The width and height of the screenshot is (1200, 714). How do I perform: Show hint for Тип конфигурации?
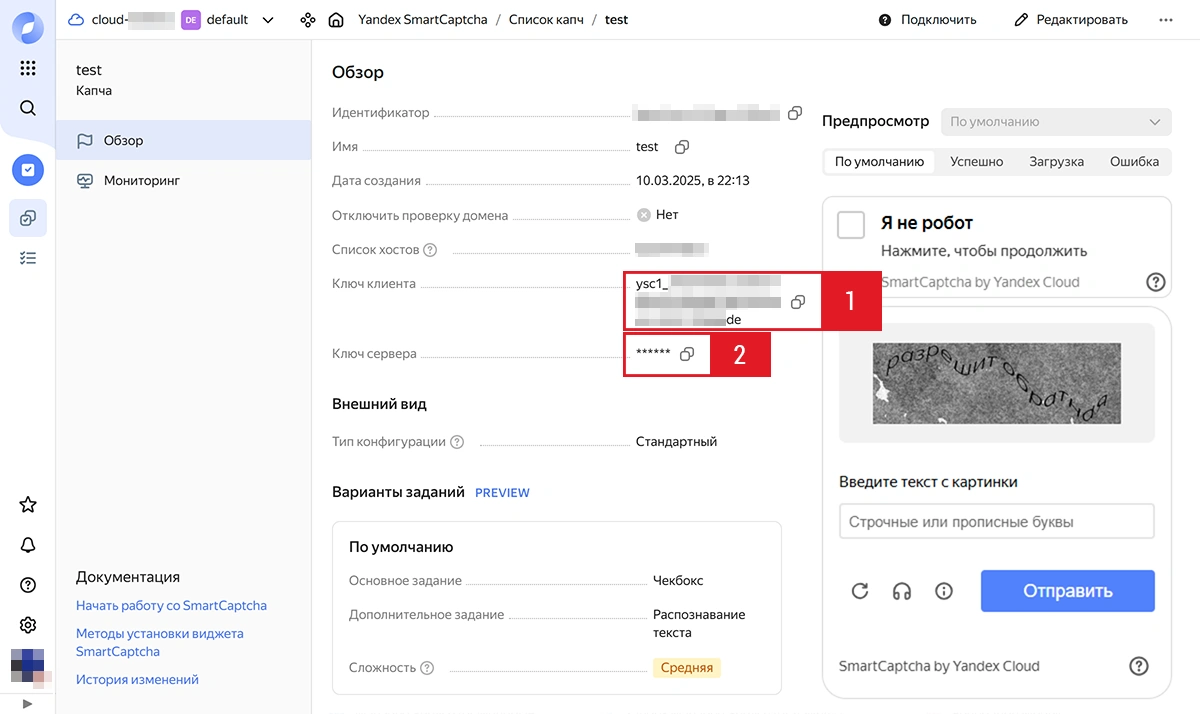(457, 442)
